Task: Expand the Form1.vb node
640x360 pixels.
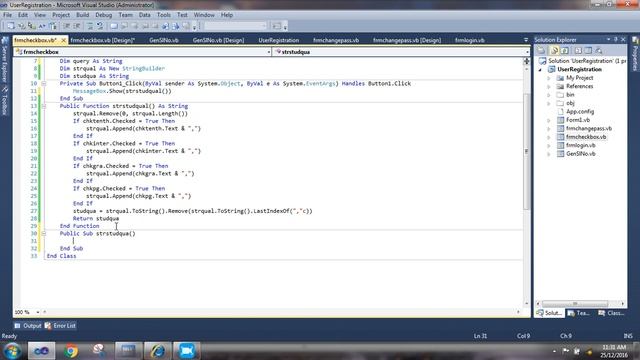Action: tap(549, 120)
